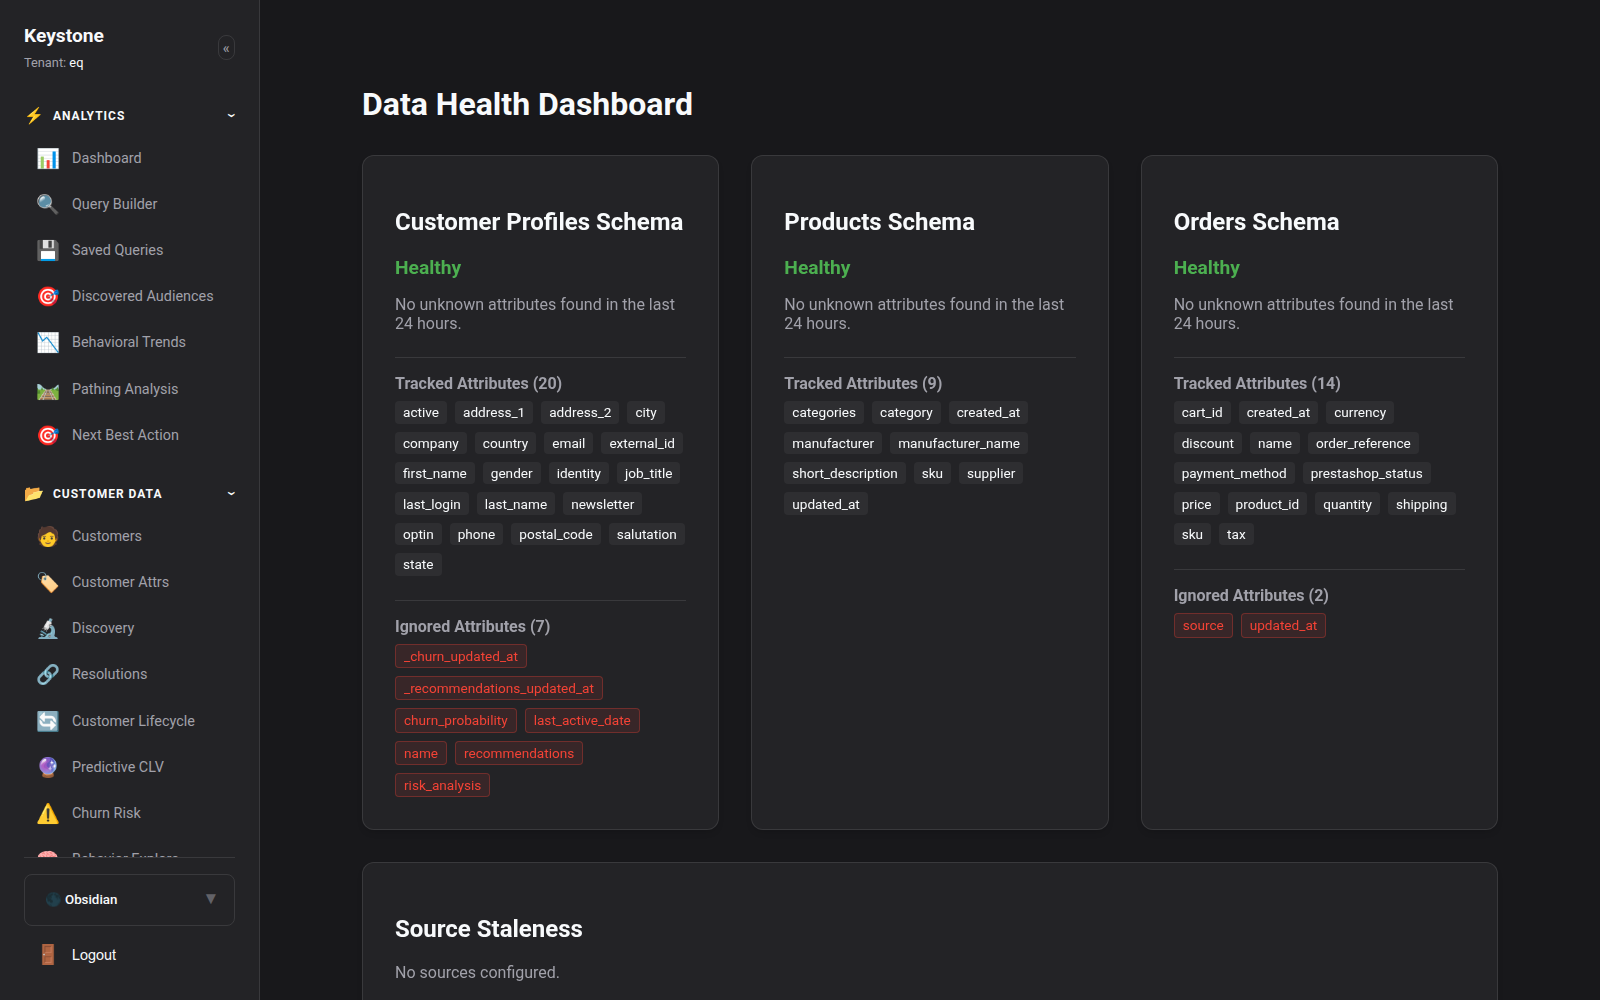Image resolution: width=1600 pixels, height=1000 pixels.
Task: Click the churn_probability ignored tag
Action: 456,720
